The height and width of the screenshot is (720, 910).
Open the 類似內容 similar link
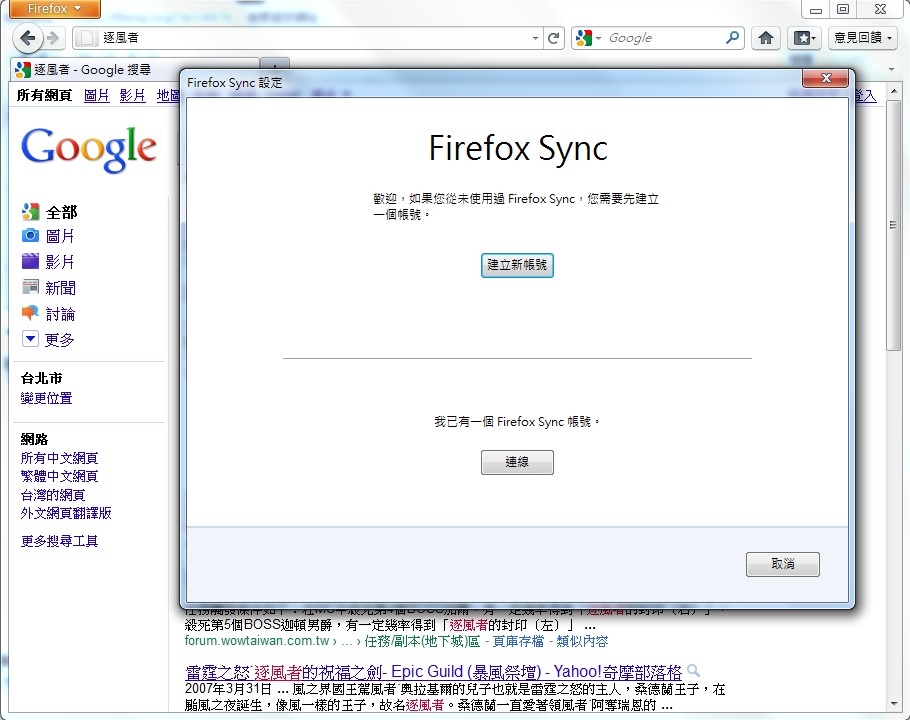(x=582, y=641)
